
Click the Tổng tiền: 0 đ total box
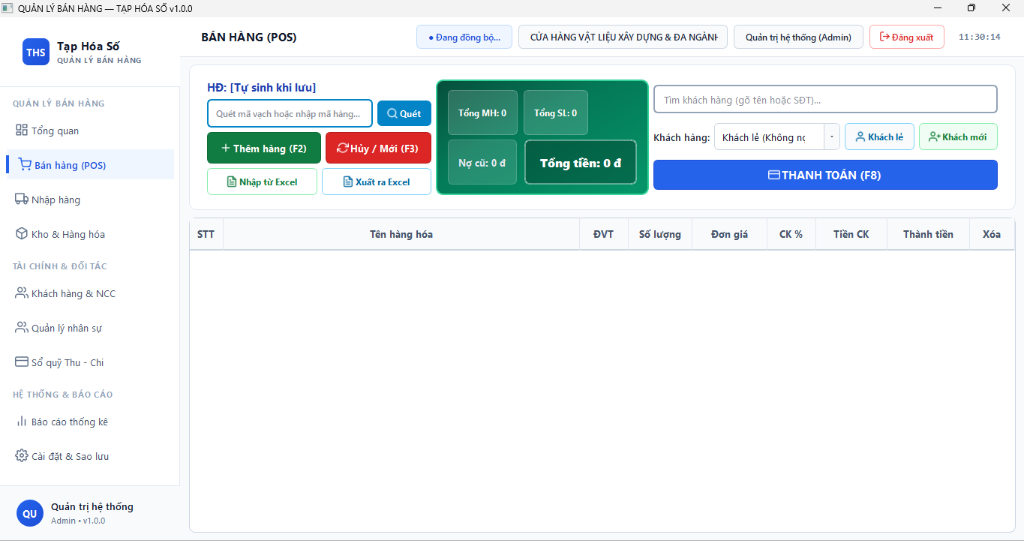581,163
